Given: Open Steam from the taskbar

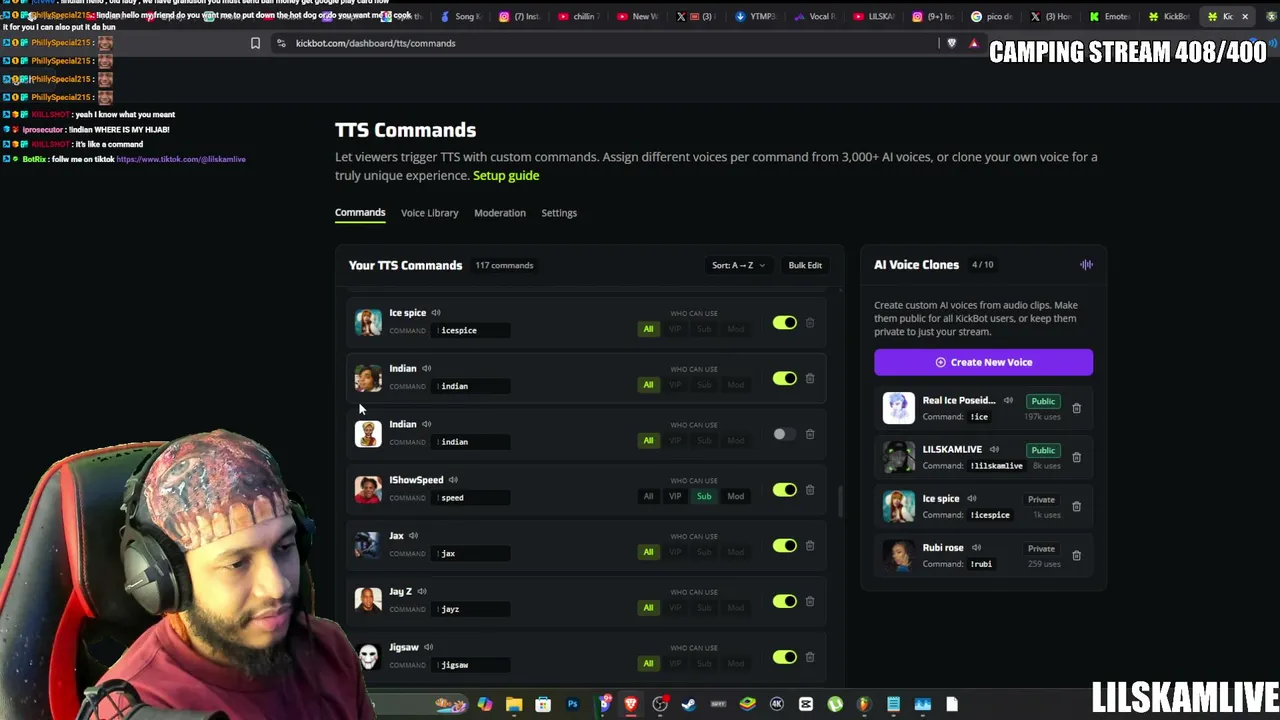Looking at the screenshot, I should pyautogui.click(x=689, y=705).
